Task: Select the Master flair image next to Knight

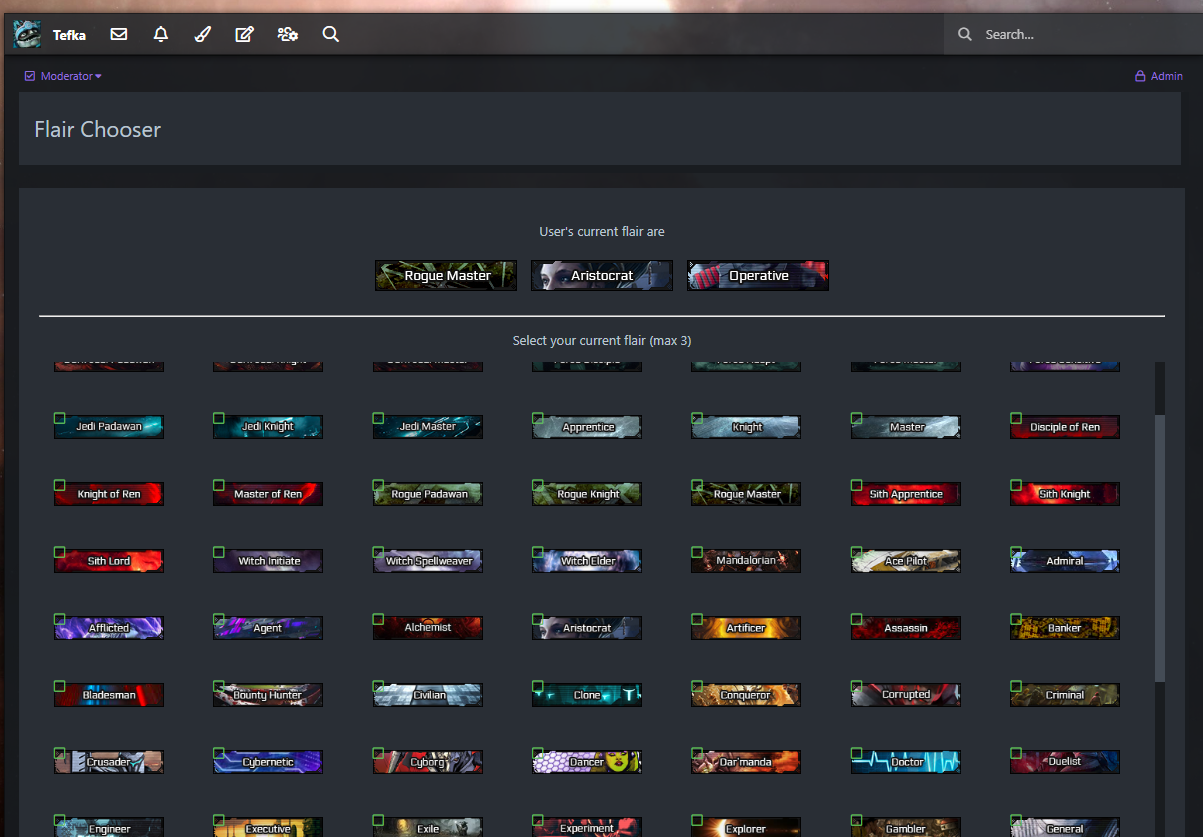Action: coord(906,427)
